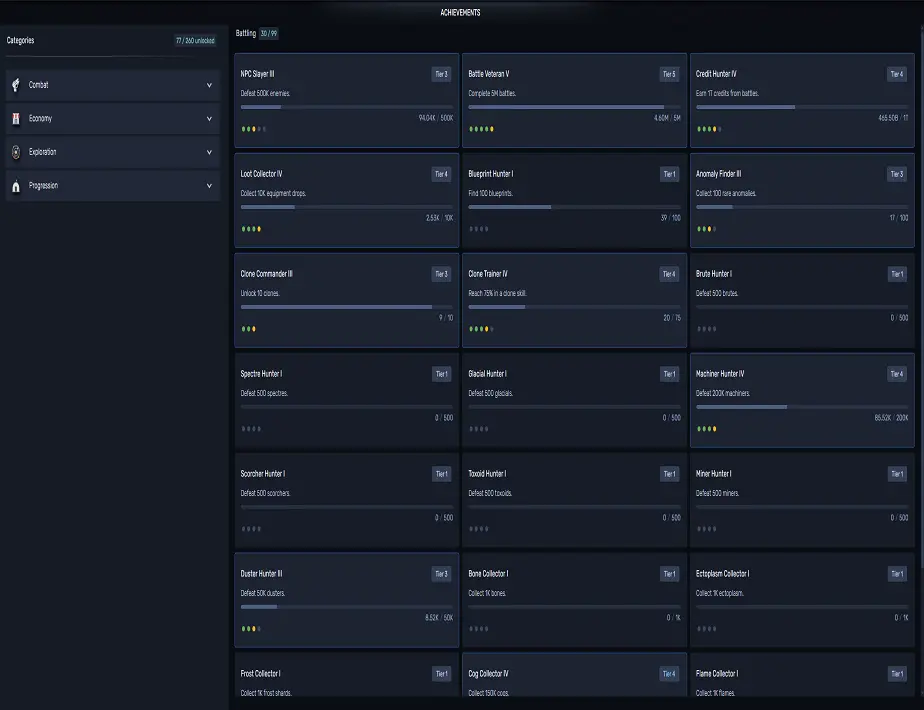The height and width of the screenshot is (710, 924).
Task: Click the tier dots on Bruta Hunter I
Action: (707, 329)
